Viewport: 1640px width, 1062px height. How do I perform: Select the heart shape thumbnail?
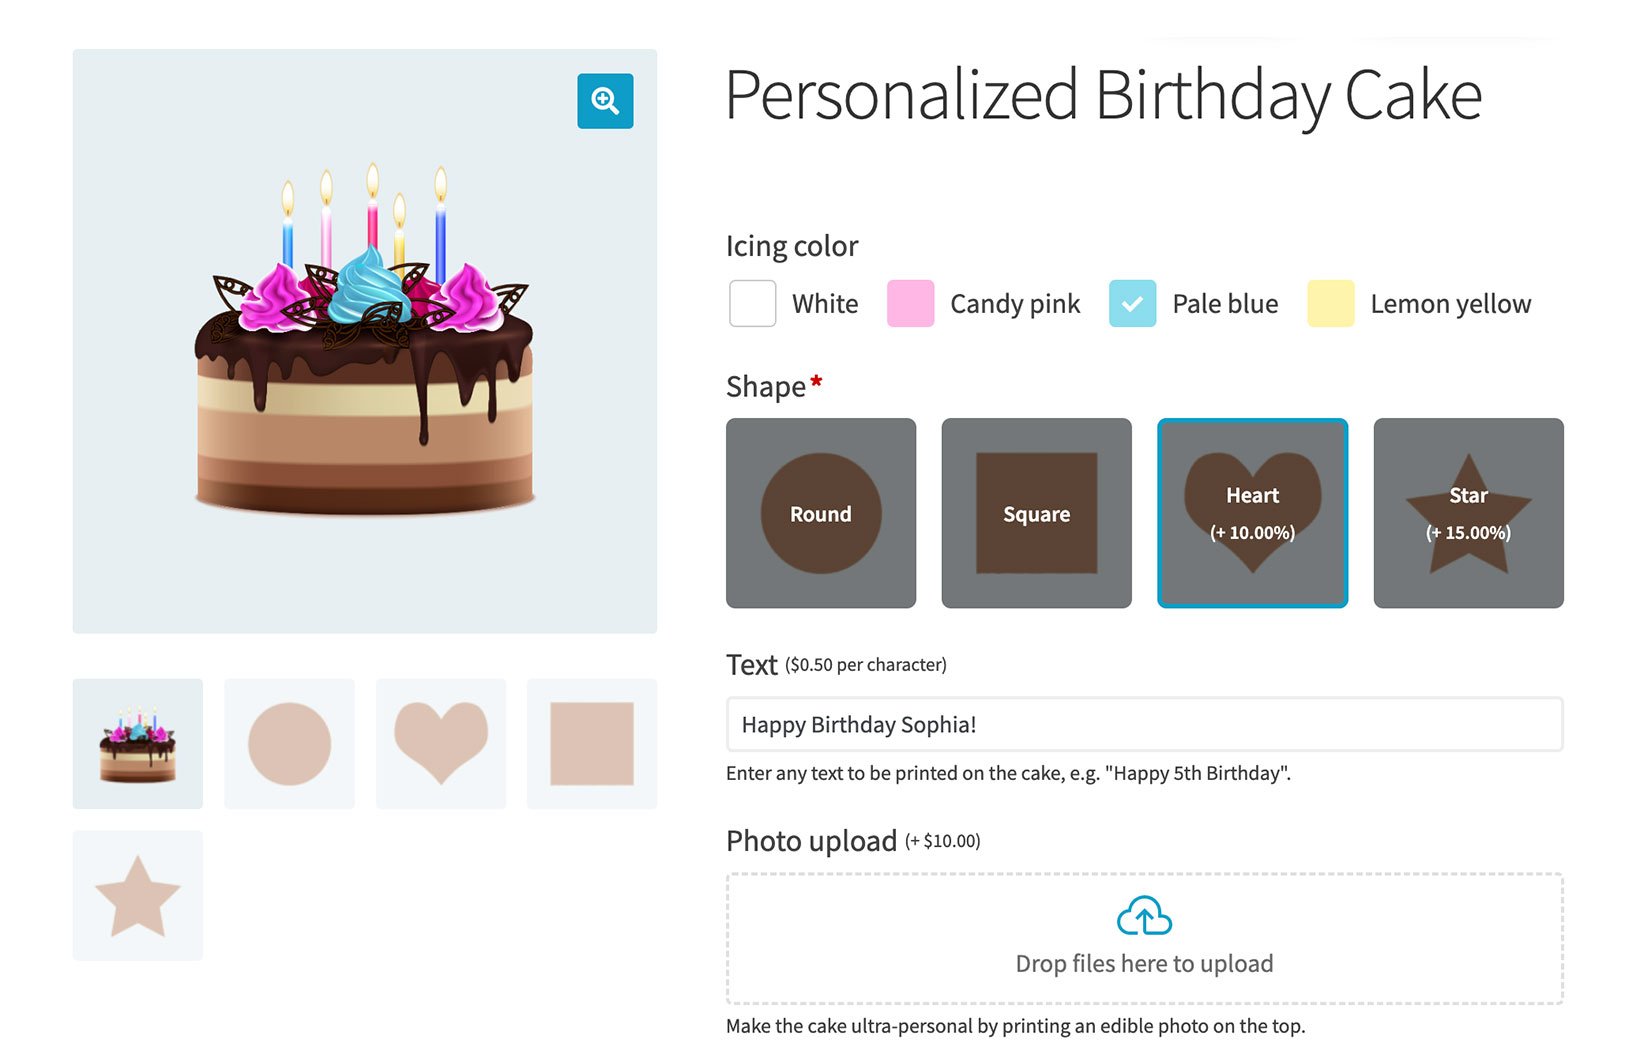440,742
